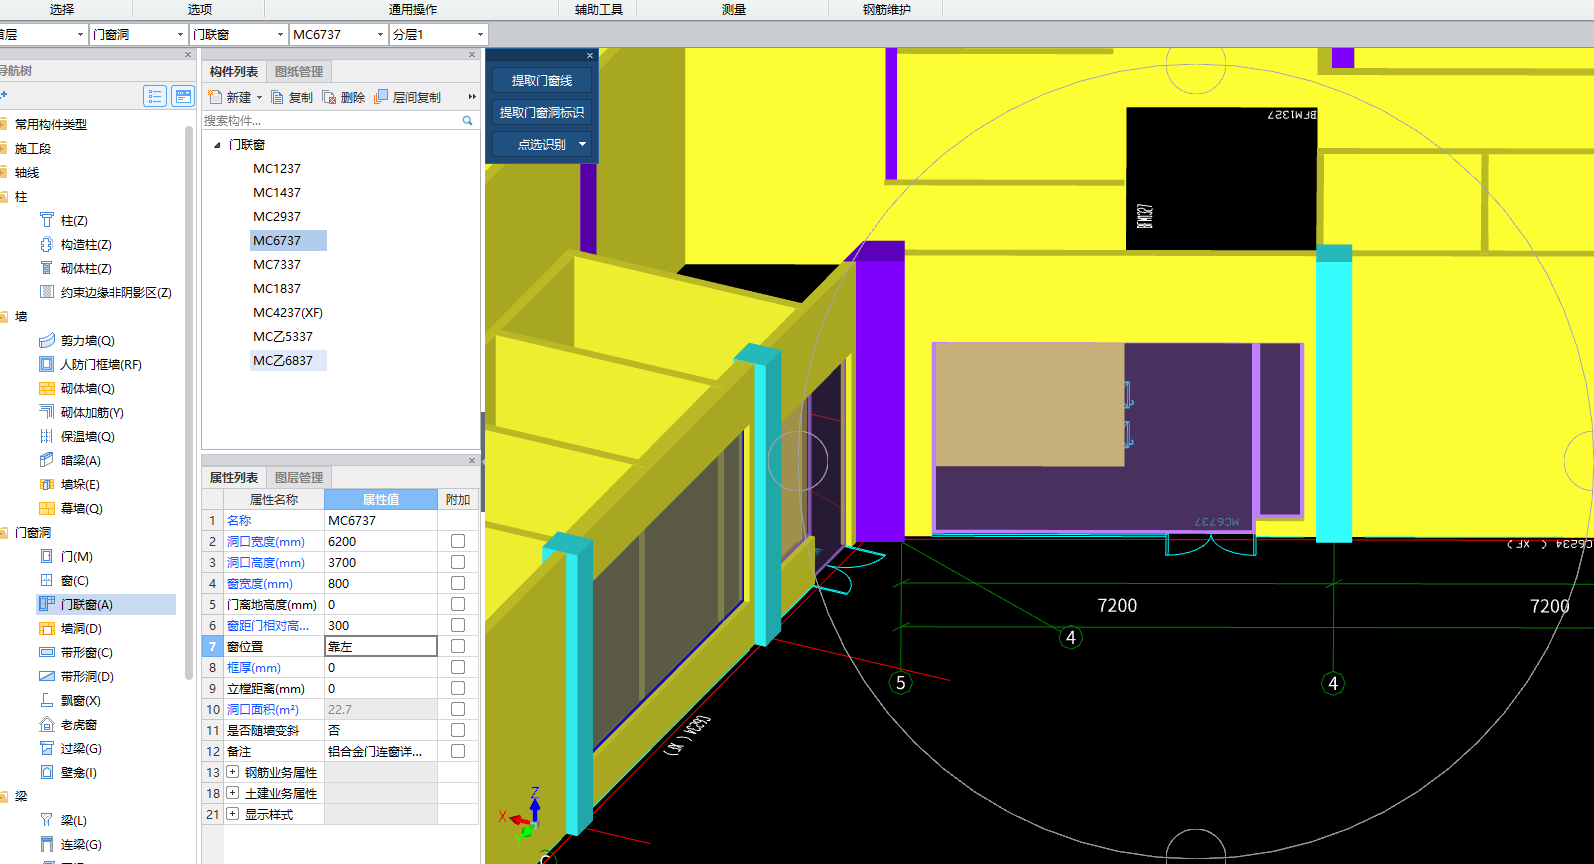Check the 附加 box for 备注
The height and width of the screenshot is (864, 1594).
tap(458, 751)
